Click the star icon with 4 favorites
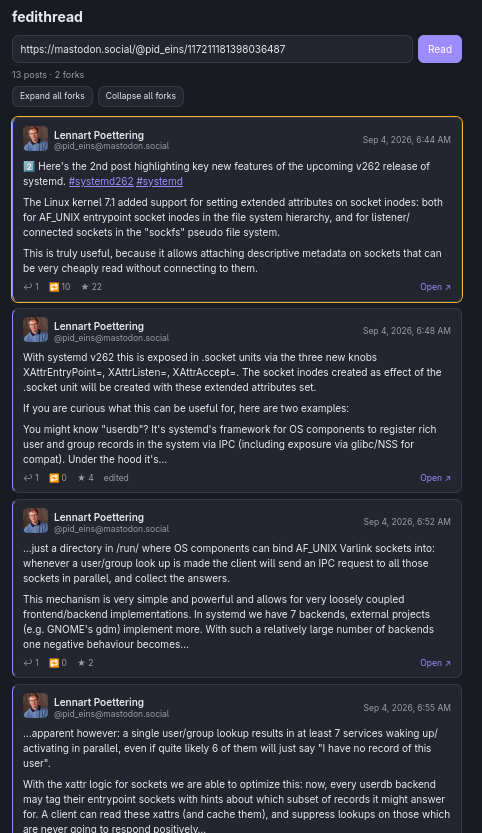Viewport: 482px width, 833px height. coord(81,478)
